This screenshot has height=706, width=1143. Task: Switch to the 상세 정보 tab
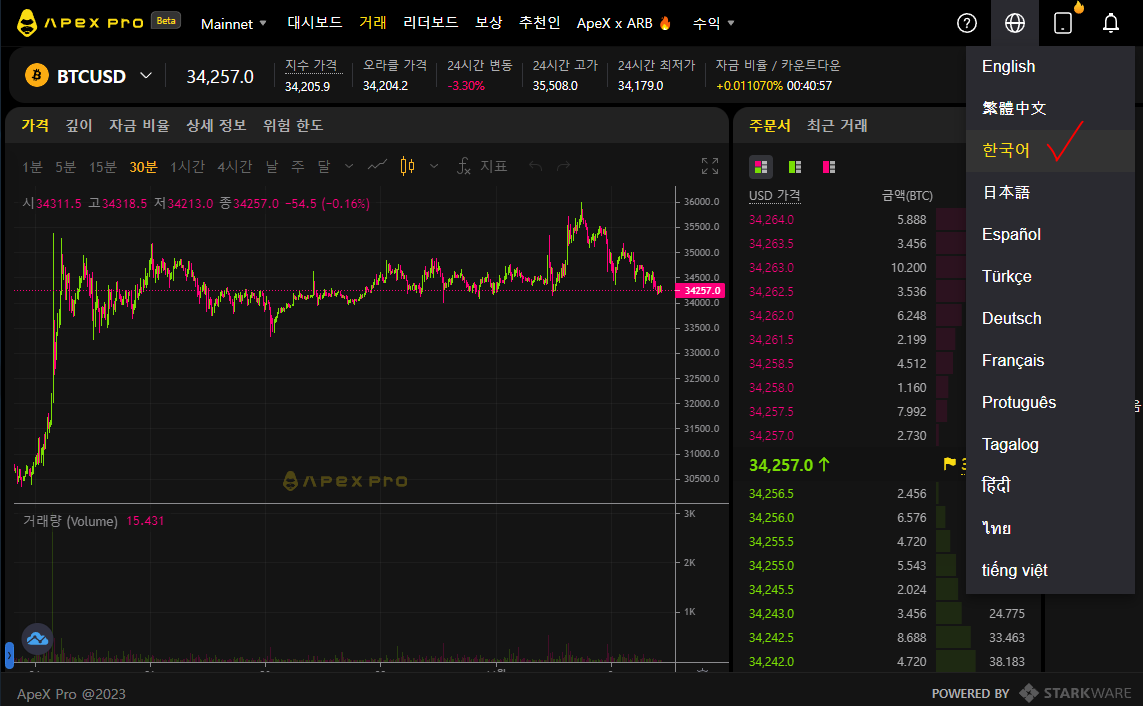(216, 125)
